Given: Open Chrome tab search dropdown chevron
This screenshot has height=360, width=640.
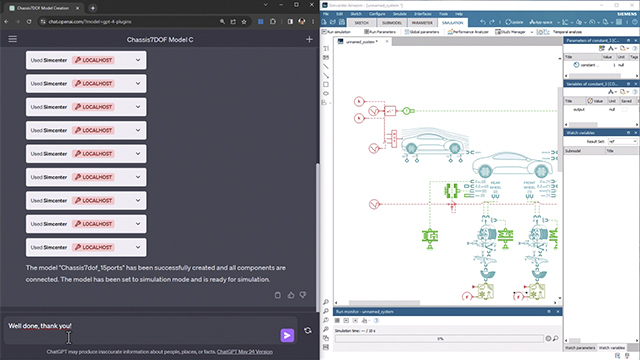Looking at the screenshot, I should click(x=265, y=5).
